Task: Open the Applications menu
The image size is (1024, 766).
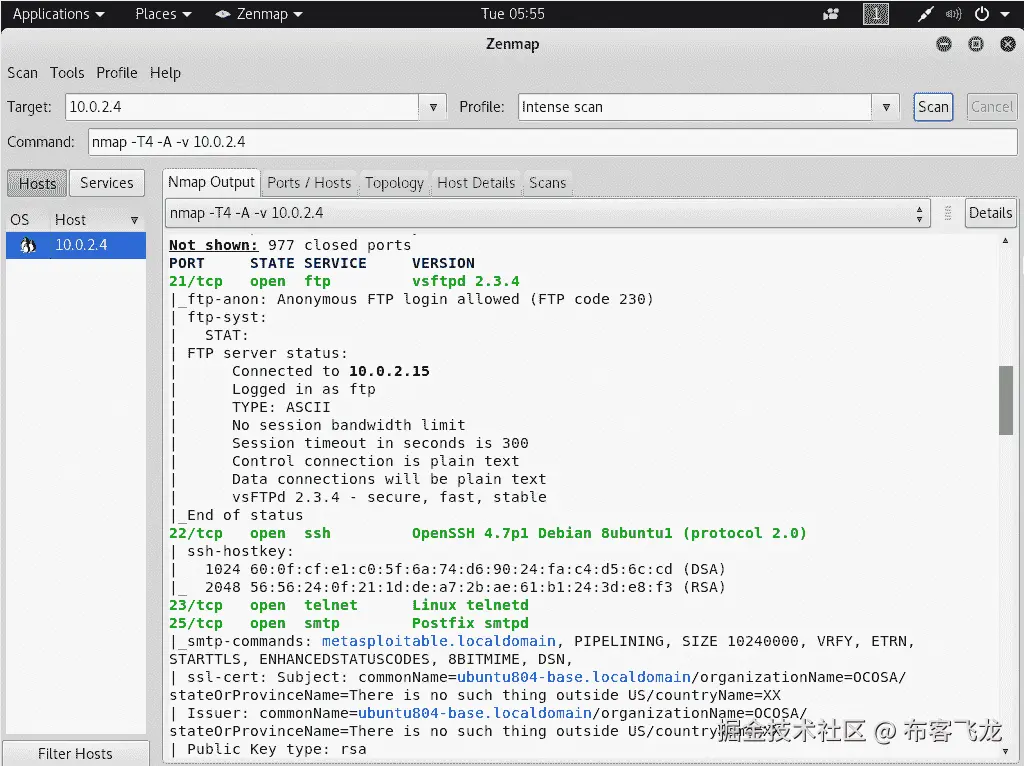Action: 58,14
